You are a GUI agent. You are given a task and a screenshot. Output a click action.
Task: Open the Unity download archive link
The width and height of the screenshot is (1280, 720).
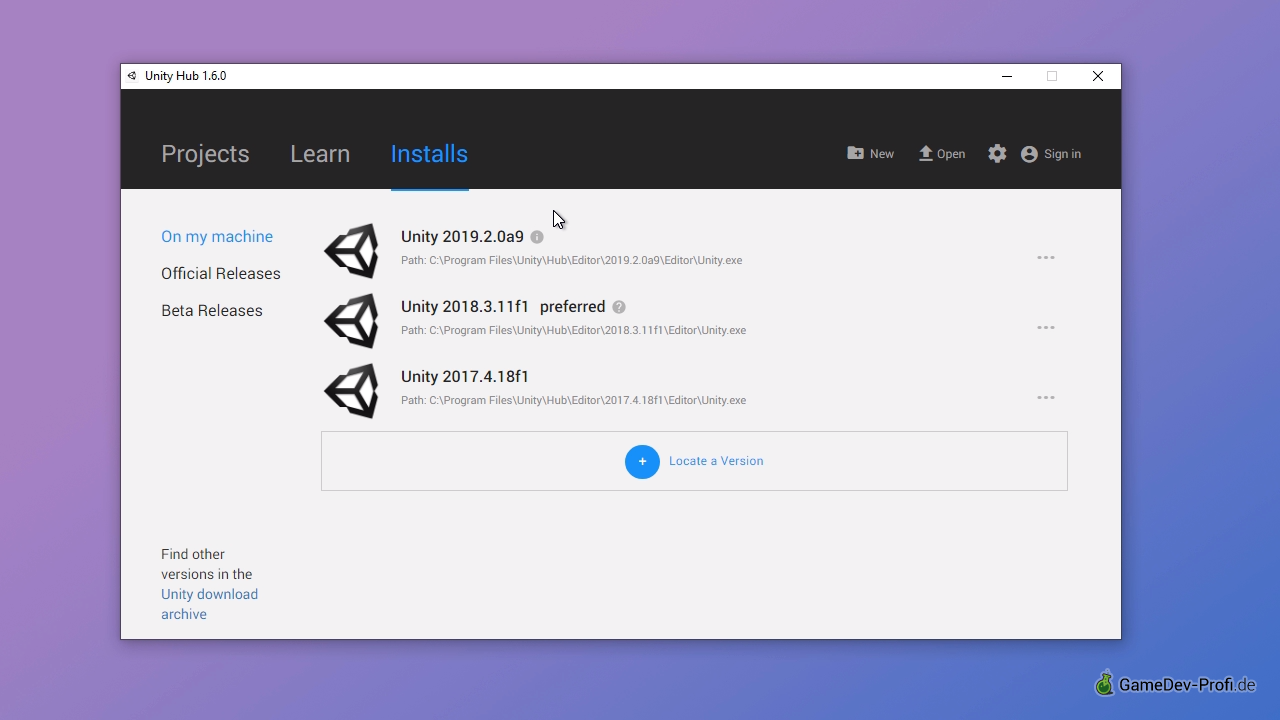tap(209, 604)
